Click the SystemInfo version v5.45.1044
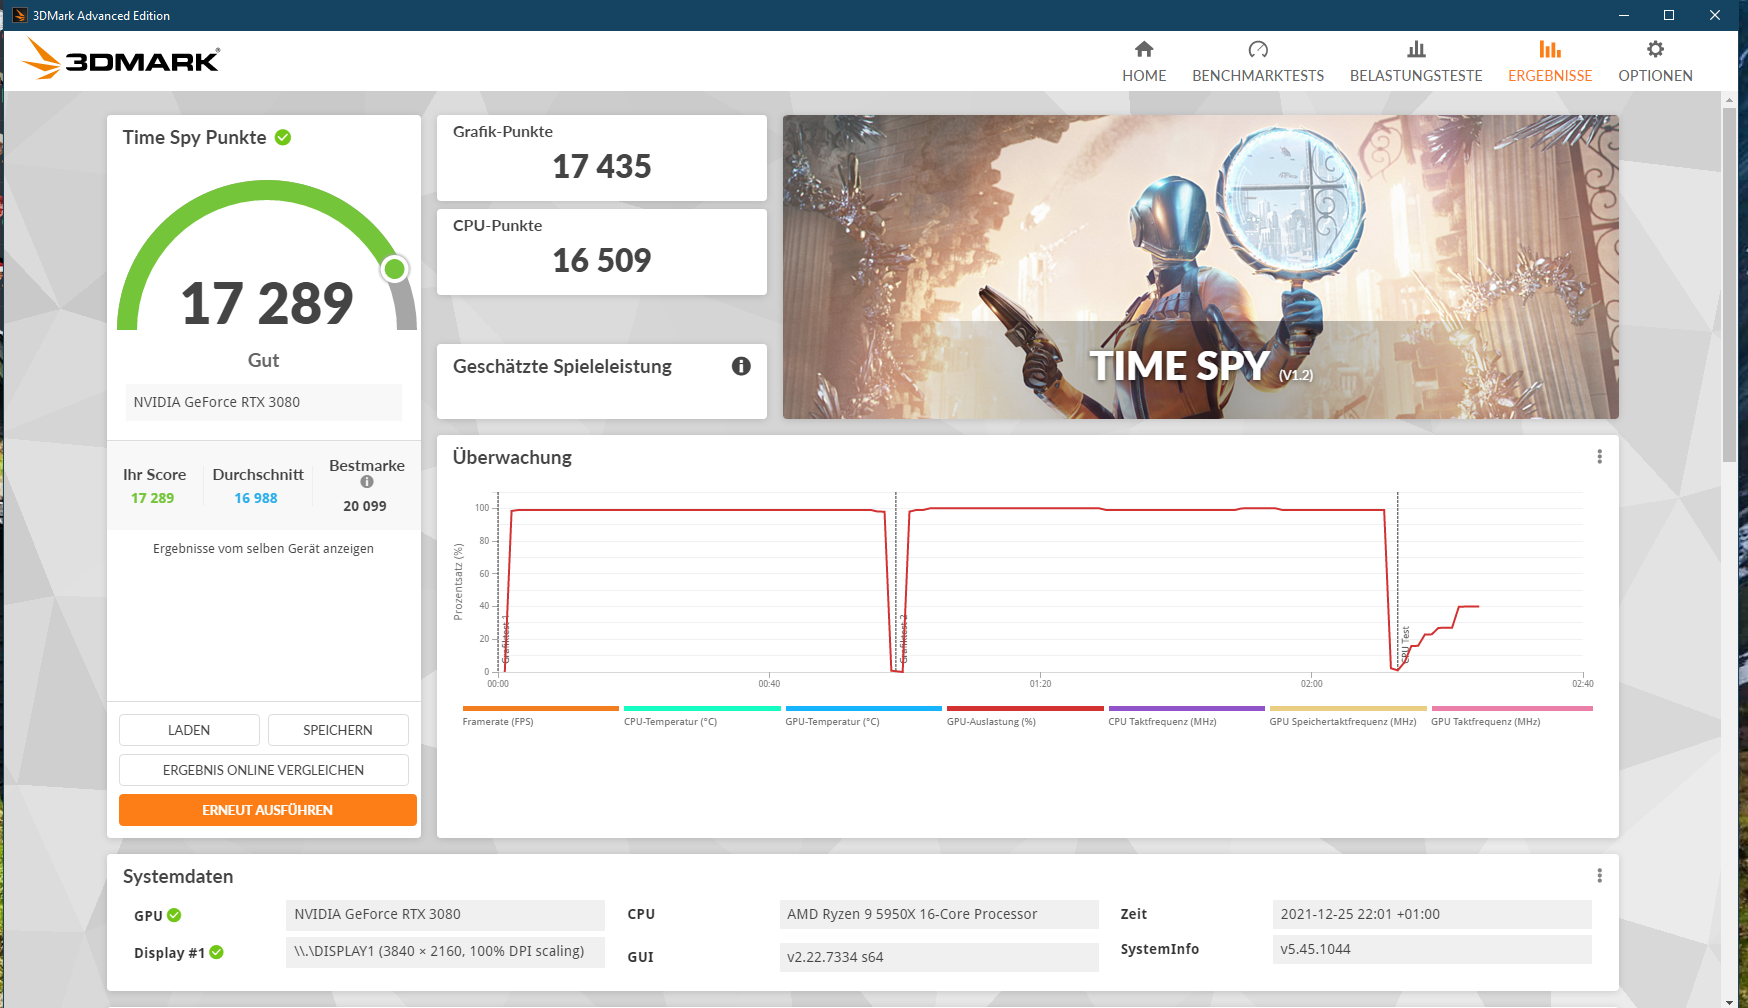1748x1008 pixels. pyautogui.click(x=1432, y=949)
